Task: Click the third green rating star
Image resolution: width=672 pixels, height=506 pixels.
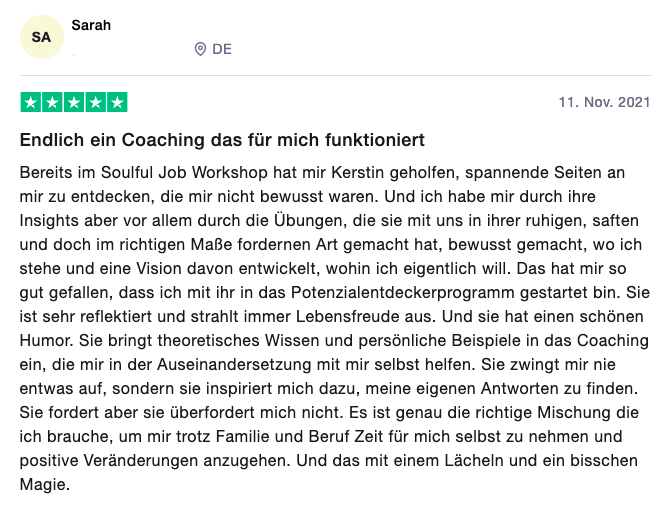Action: tap(74, 102)
